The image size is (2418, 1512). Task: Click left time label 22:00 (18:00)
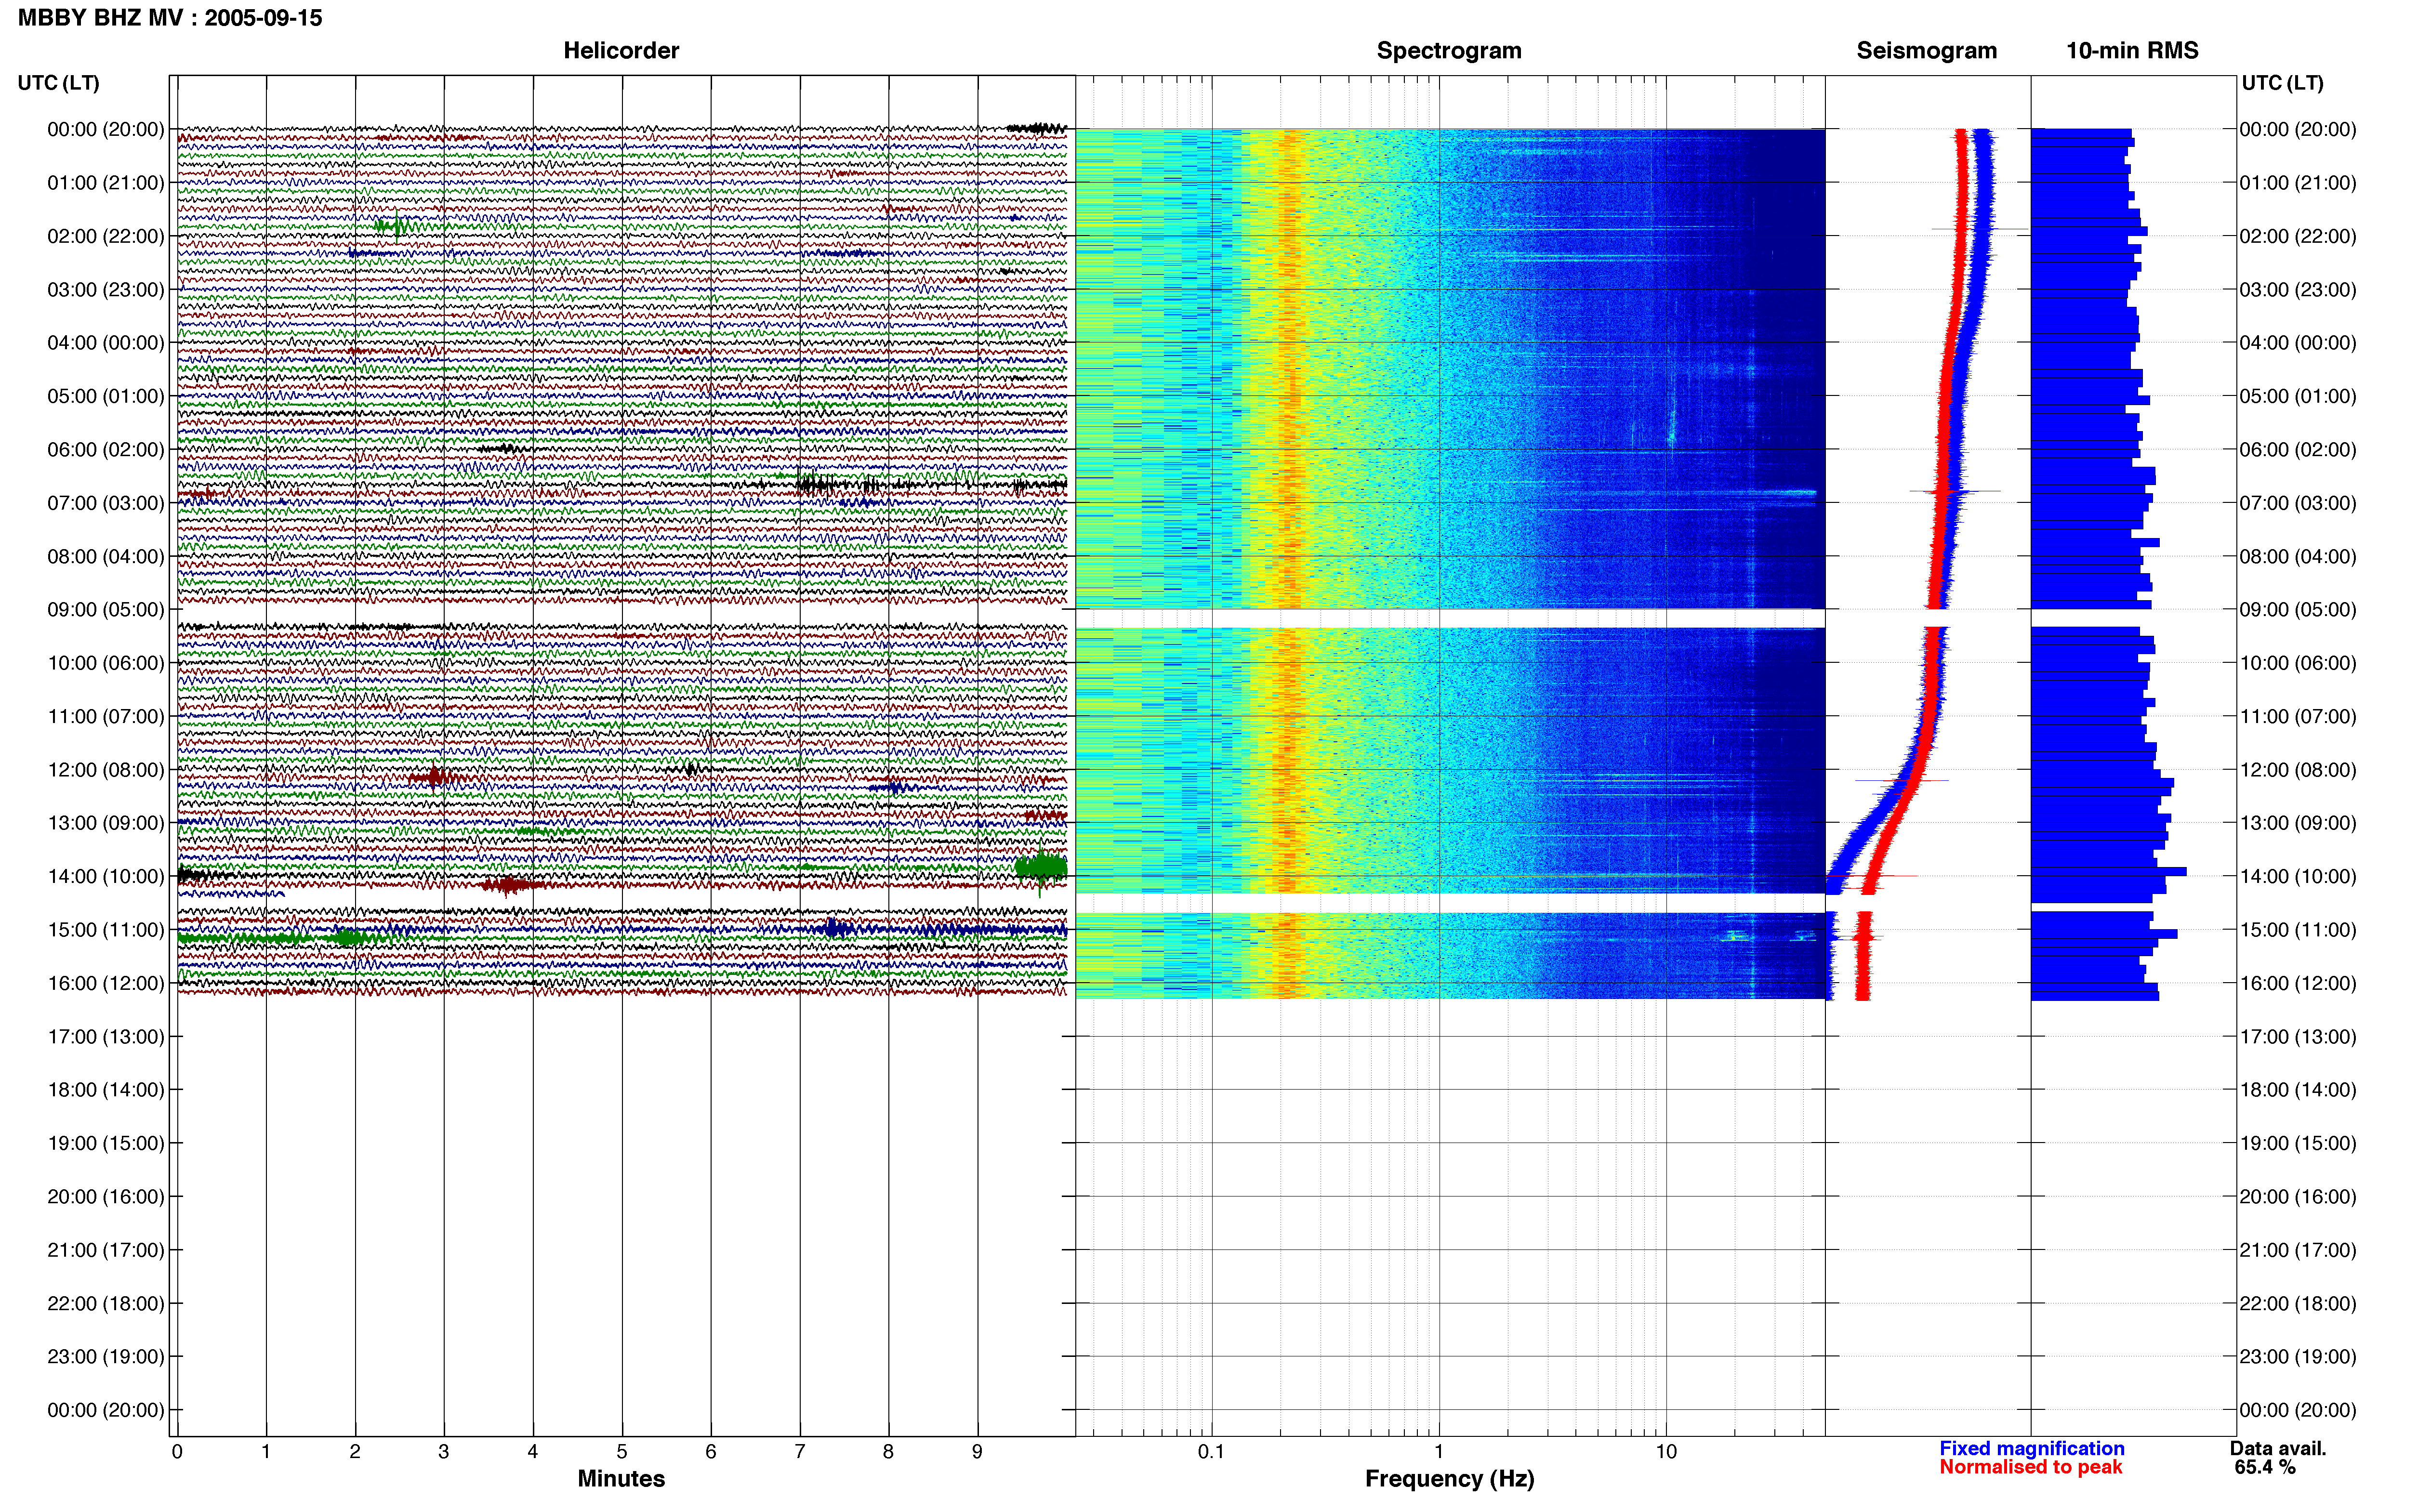click(106, 1303)
